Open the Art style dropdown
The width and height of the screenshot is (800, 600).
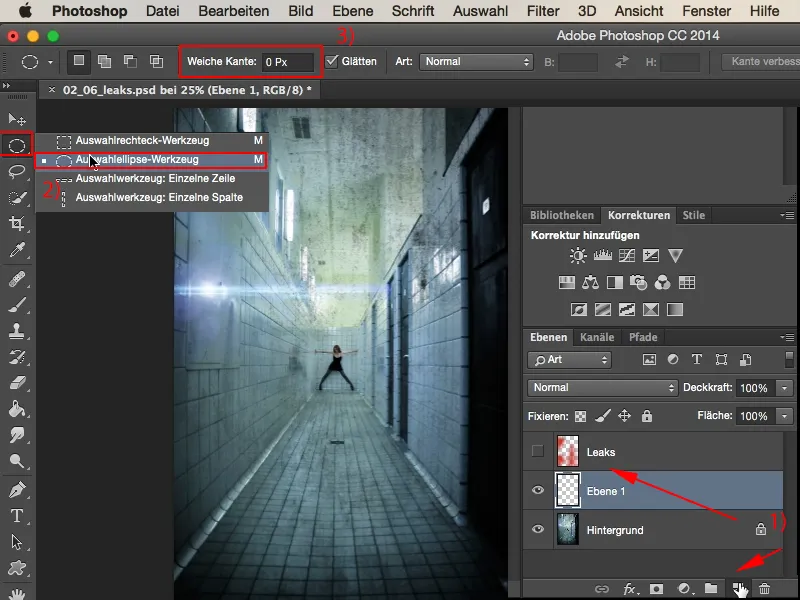476,62
